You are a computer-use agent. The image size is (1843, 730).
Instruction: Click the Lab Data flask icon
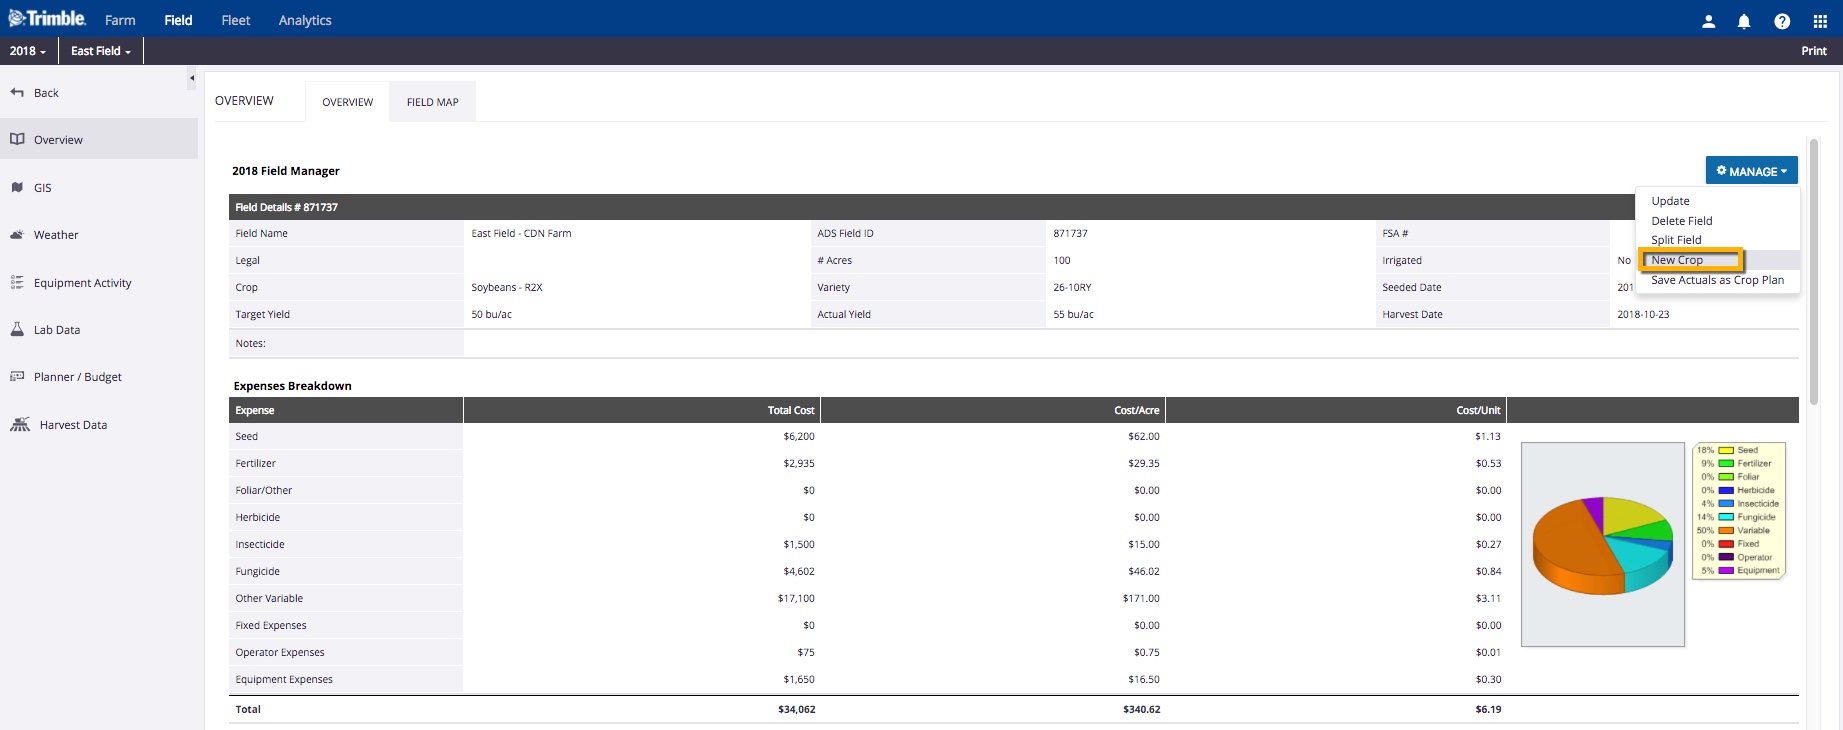pyautogui.click(x=17, y=329)
